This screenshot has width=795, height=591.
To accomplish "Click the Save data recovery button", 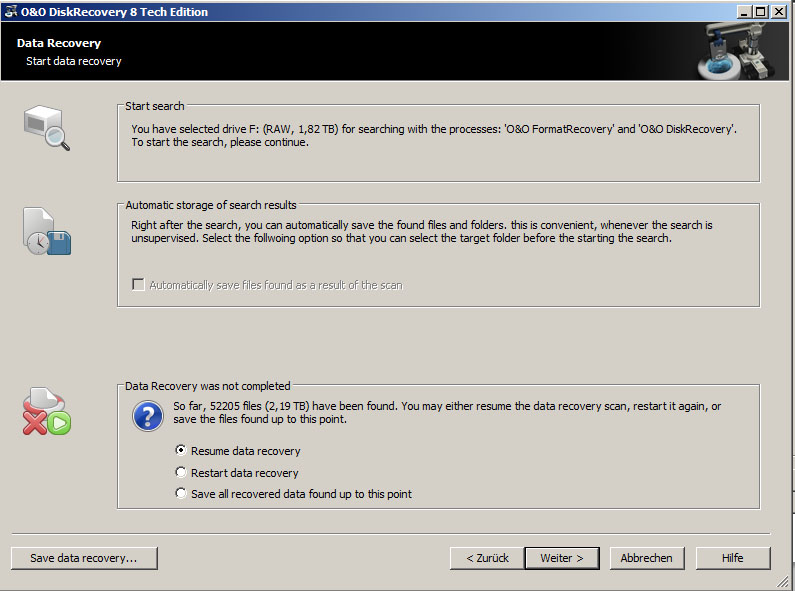I will [84, 558].
